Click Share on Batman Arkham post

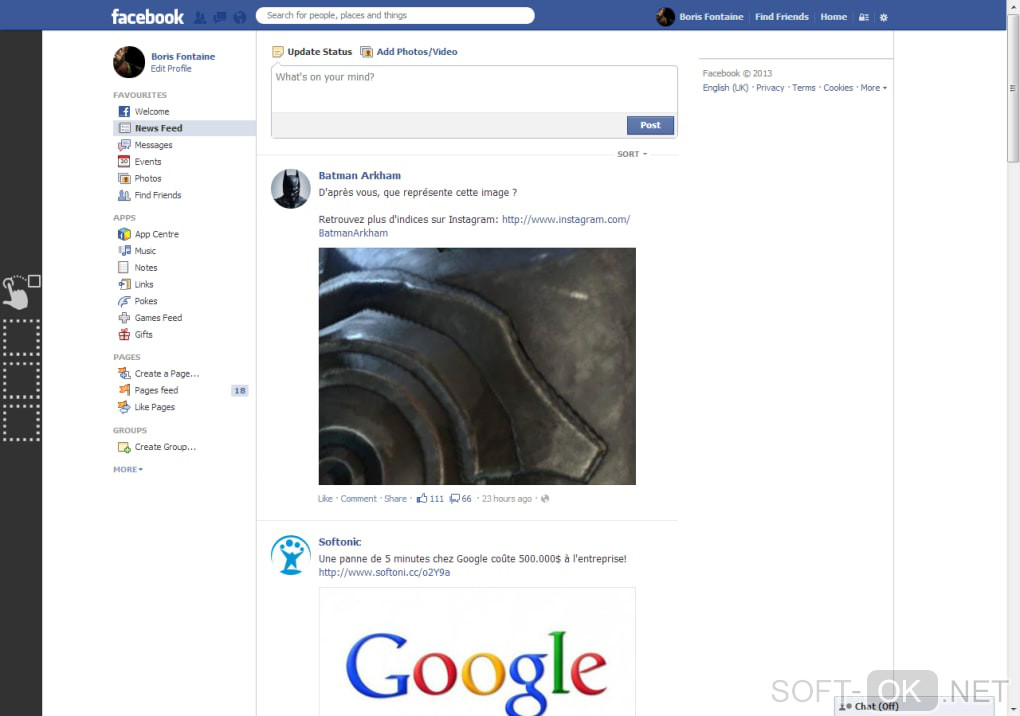396,499
